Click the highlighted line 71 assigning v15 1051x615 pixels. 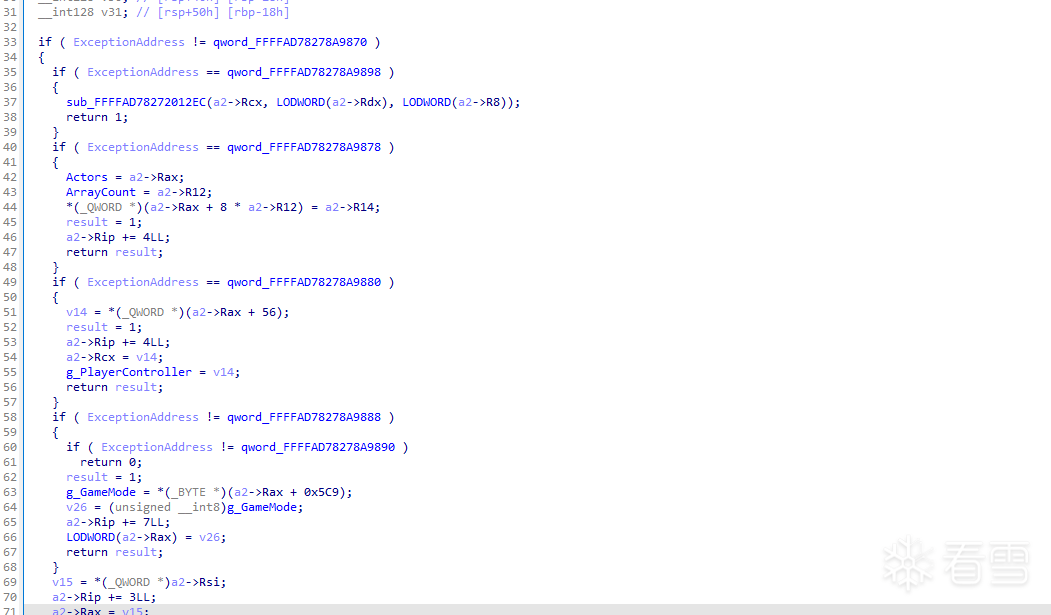coord(100,610)
